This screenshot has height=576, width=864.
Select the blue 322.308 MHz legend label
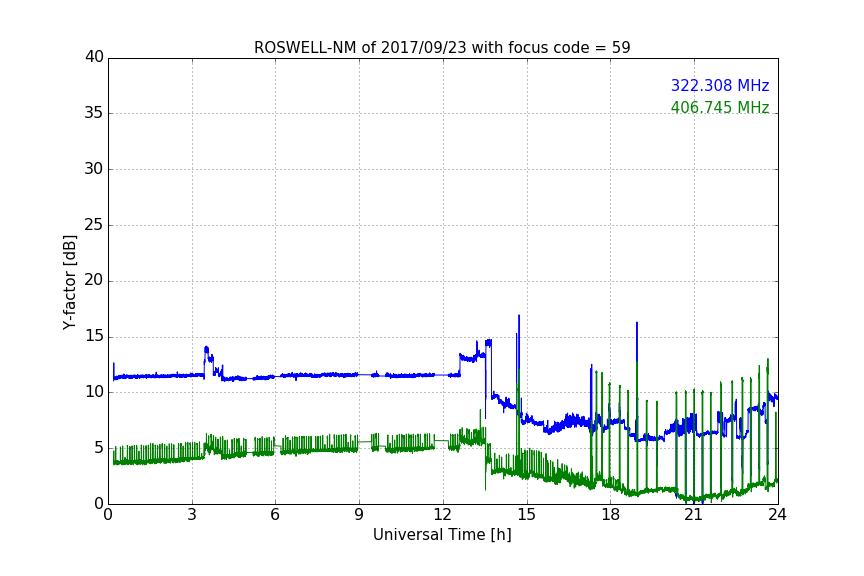point(720,85)
